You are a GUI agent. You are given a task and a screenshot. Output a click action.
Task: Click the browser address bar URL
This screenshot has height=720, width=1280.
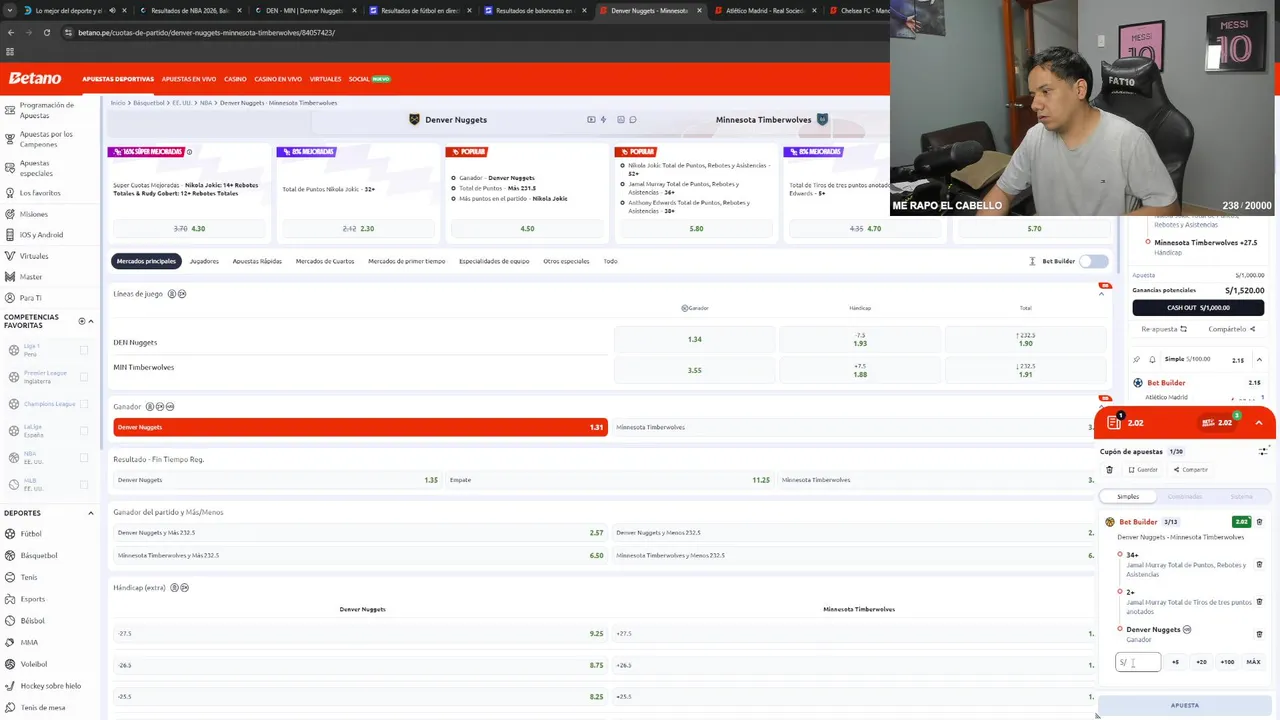tap(206, 32)
